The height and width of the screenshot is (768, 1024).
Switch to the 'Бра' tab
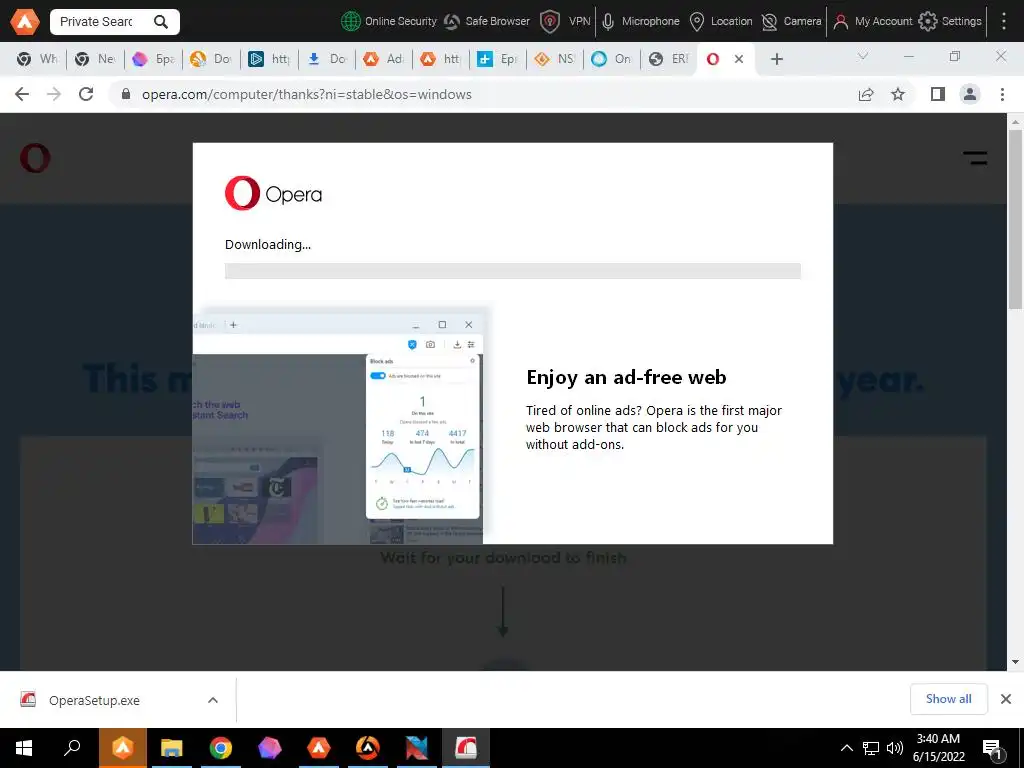[153, 59]
